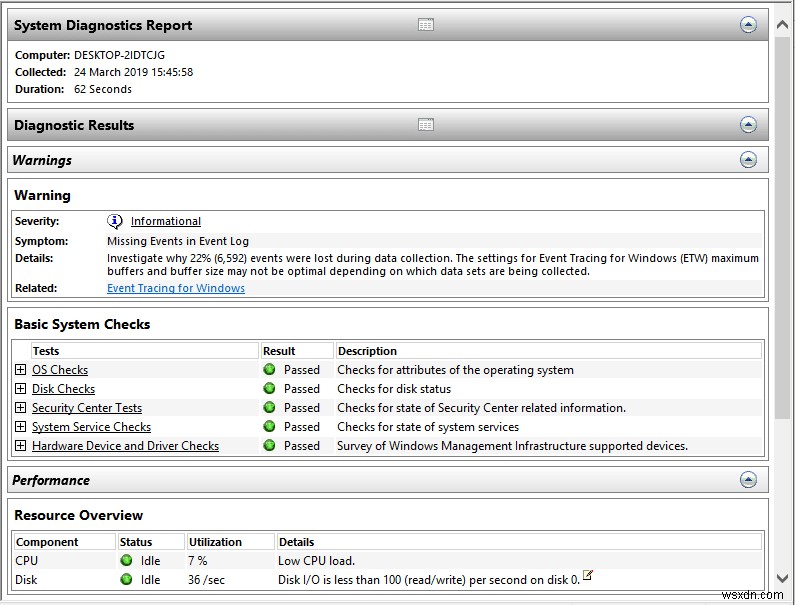The image size is (795, 605).
Task: Click the Details column header
Action: coord(519,542)
